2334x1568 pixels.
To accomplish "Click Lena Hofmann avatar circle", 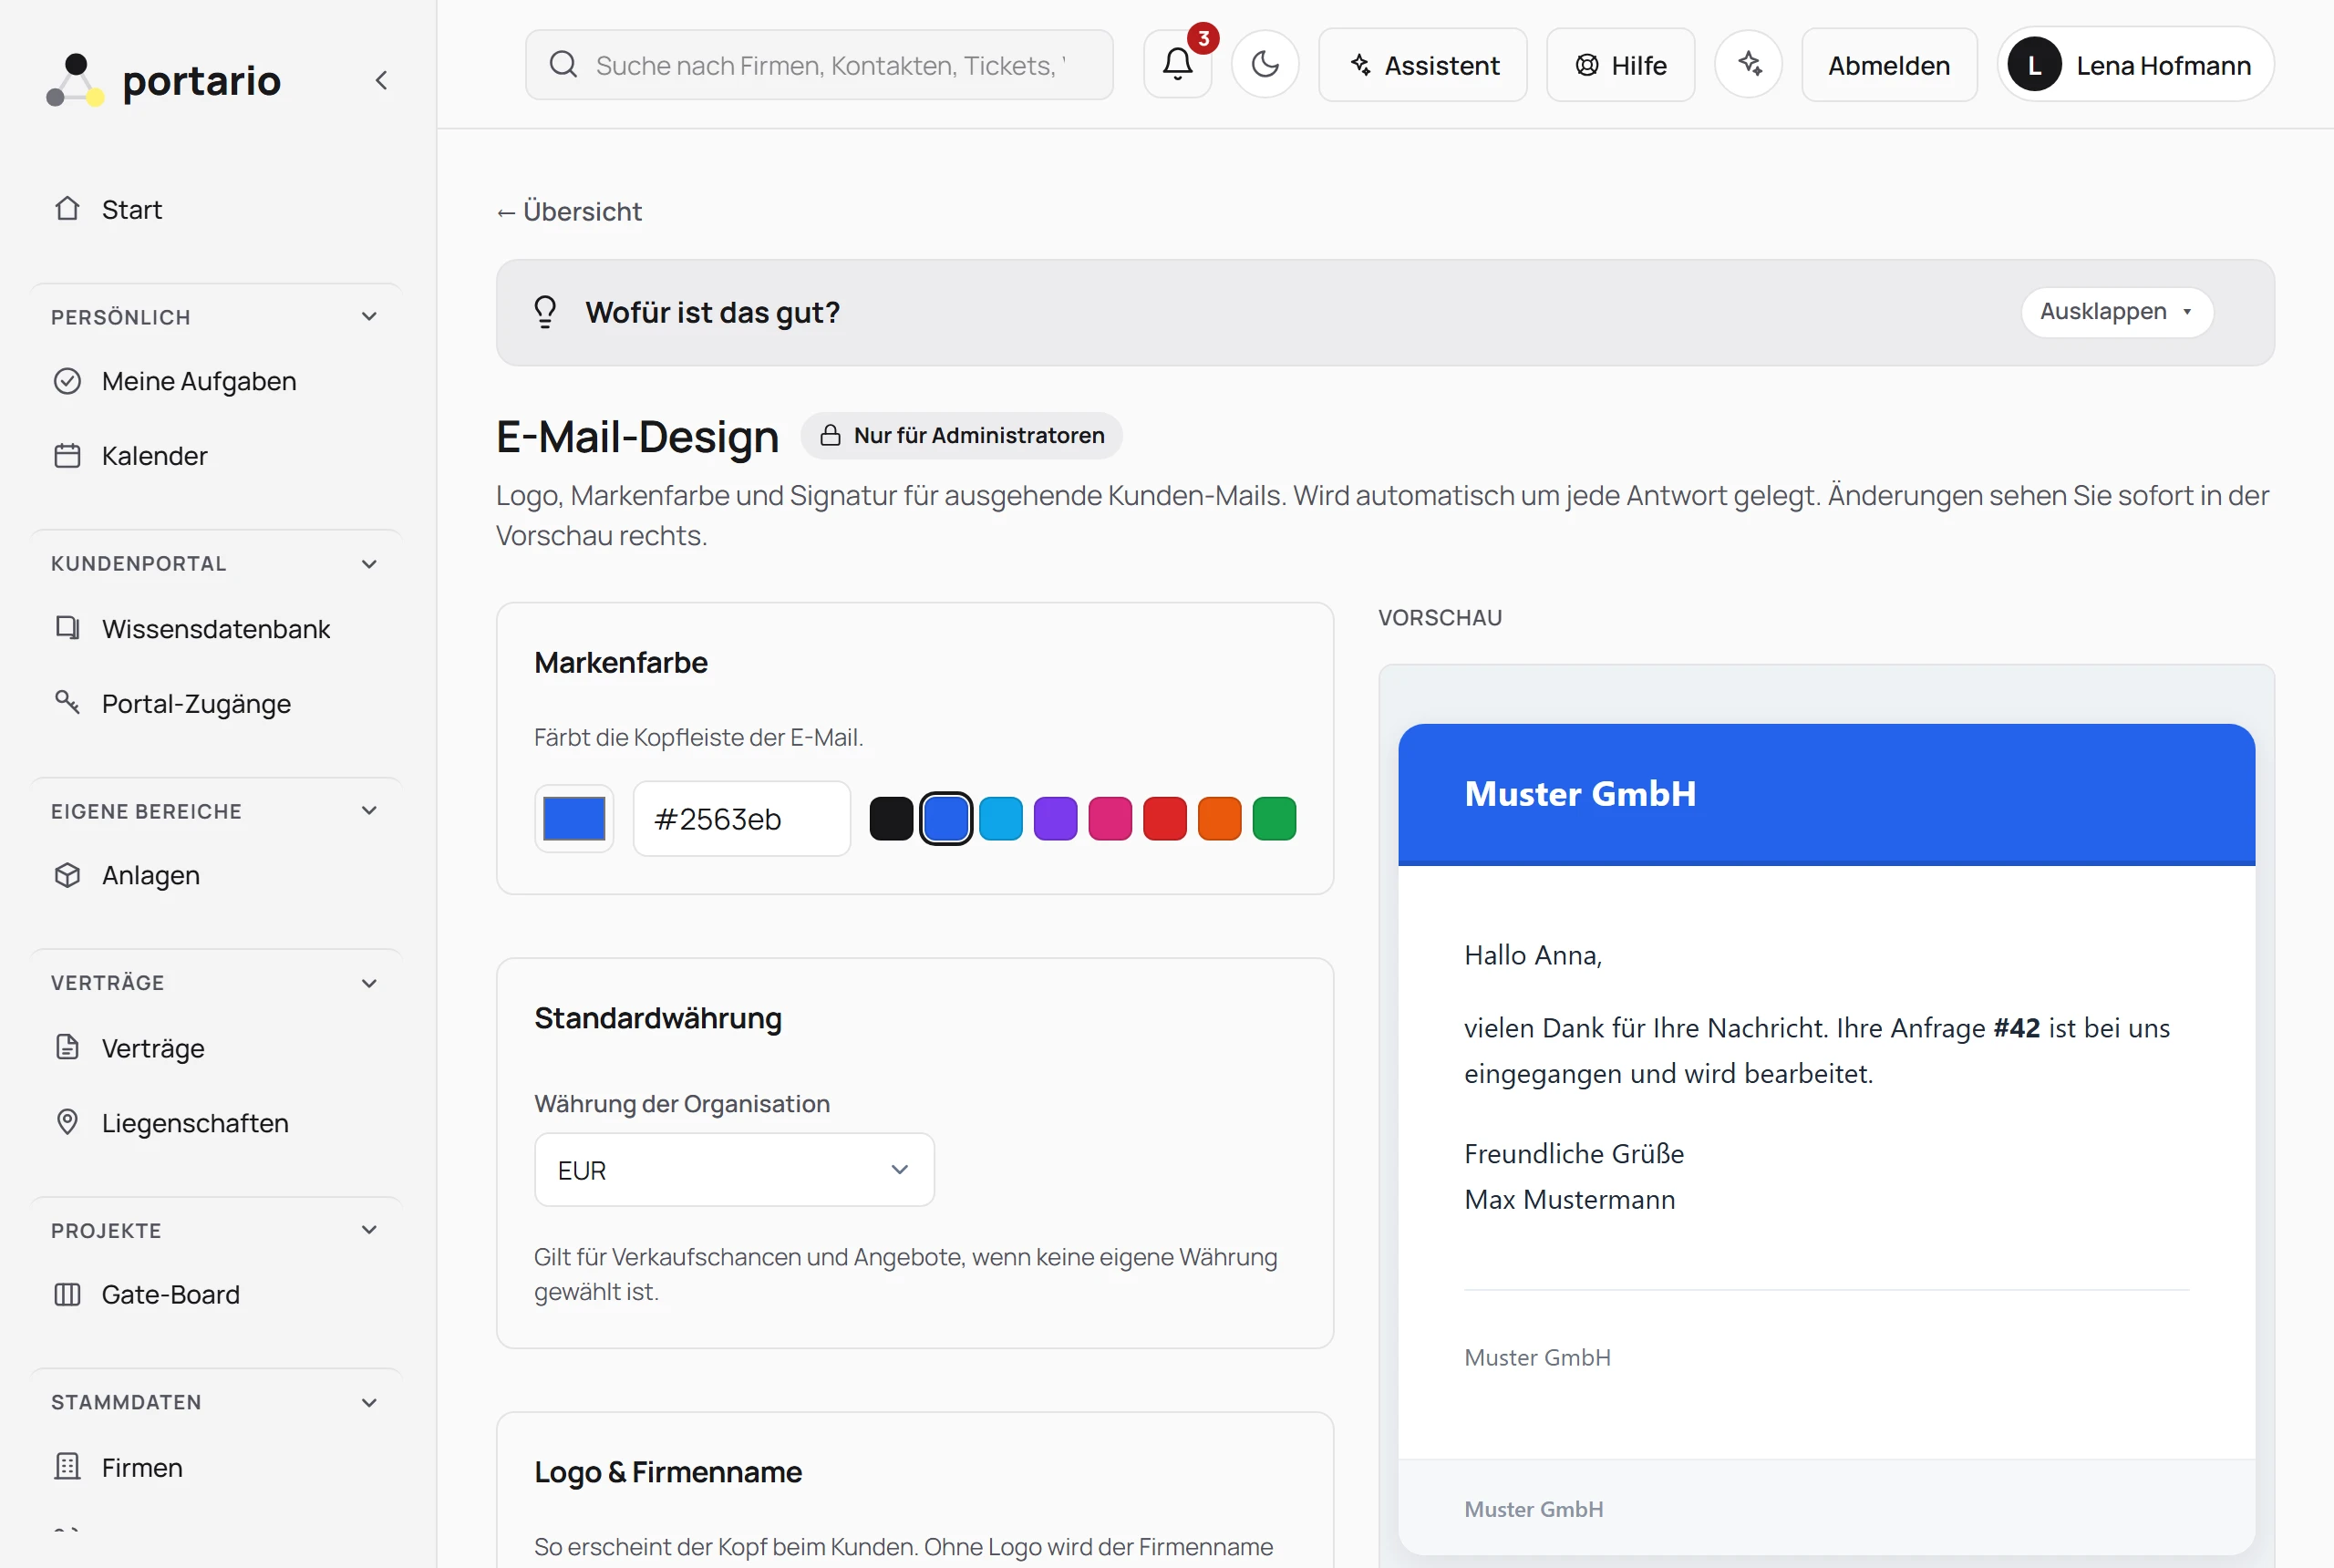I will pyautogui.click(x=2034, y=65).
